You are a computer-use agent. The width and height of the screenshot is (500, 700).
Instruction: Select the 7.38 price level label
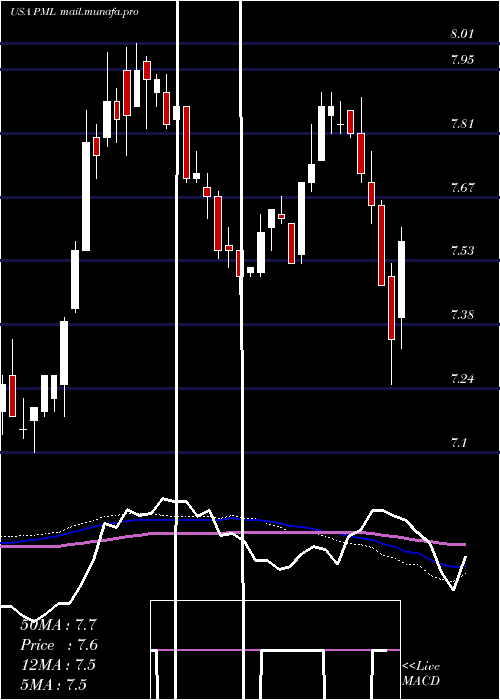pyautogui.click(x=462, y=315)
